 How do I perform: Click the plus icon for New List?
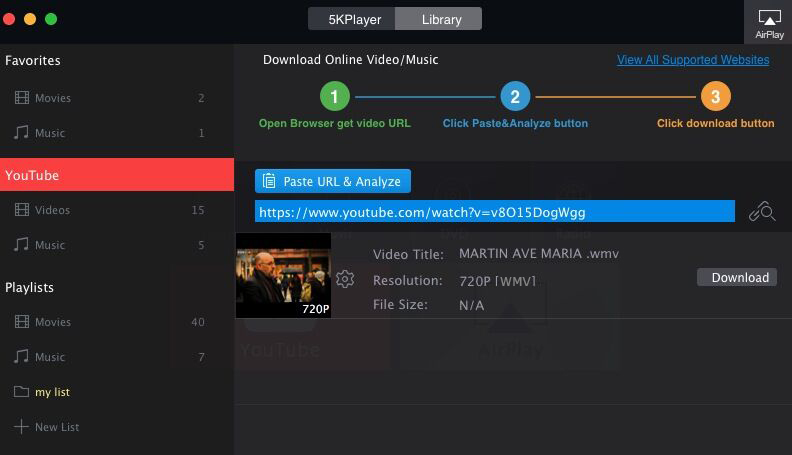pyautogui.click(x=21, y=427)
